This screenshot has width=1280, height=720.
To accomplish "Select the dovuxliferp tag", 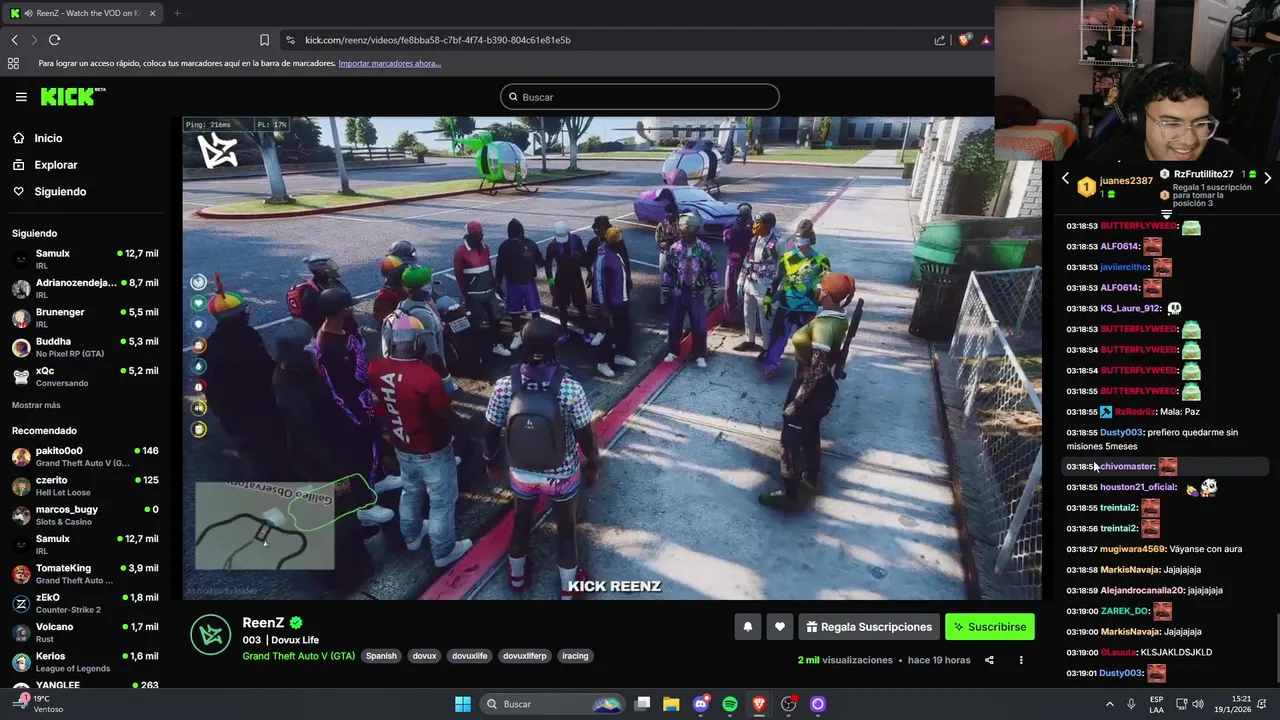I will [x=525, y=656].
